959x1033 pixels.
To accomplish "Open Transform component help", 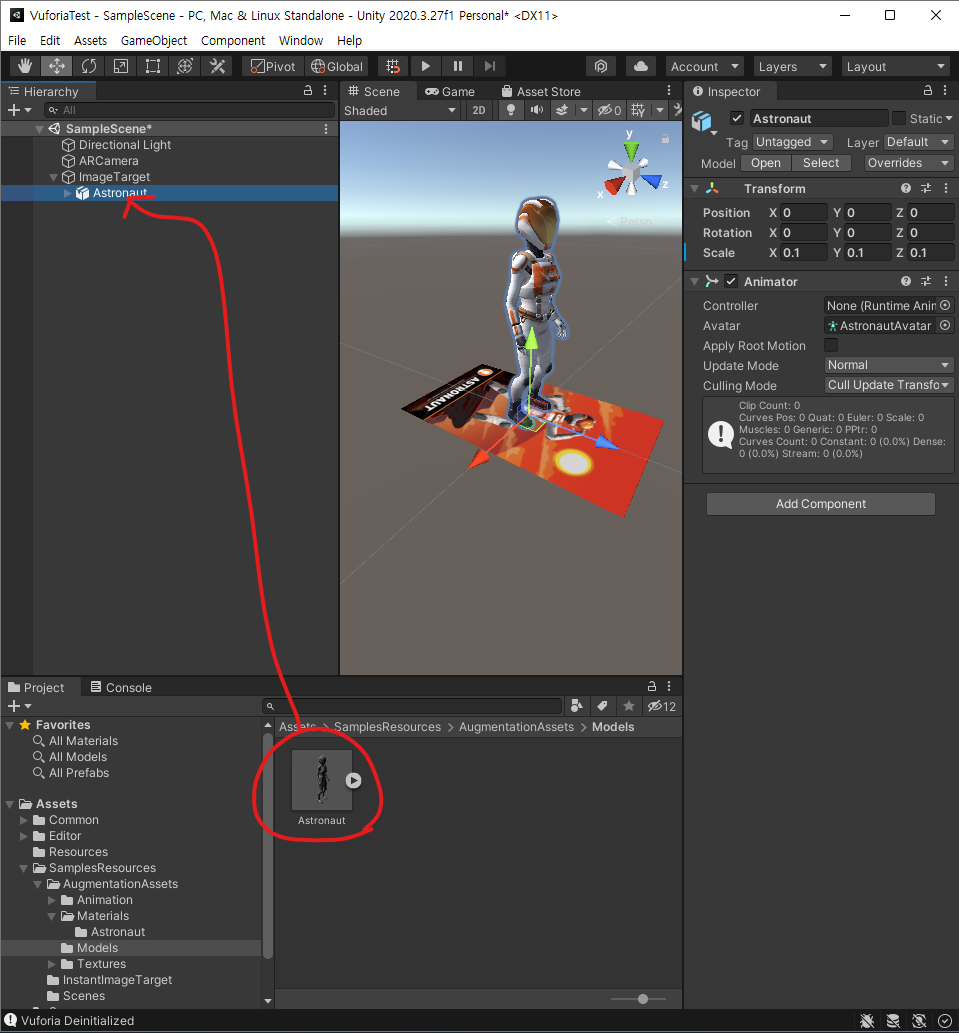I will pos(906,188).
